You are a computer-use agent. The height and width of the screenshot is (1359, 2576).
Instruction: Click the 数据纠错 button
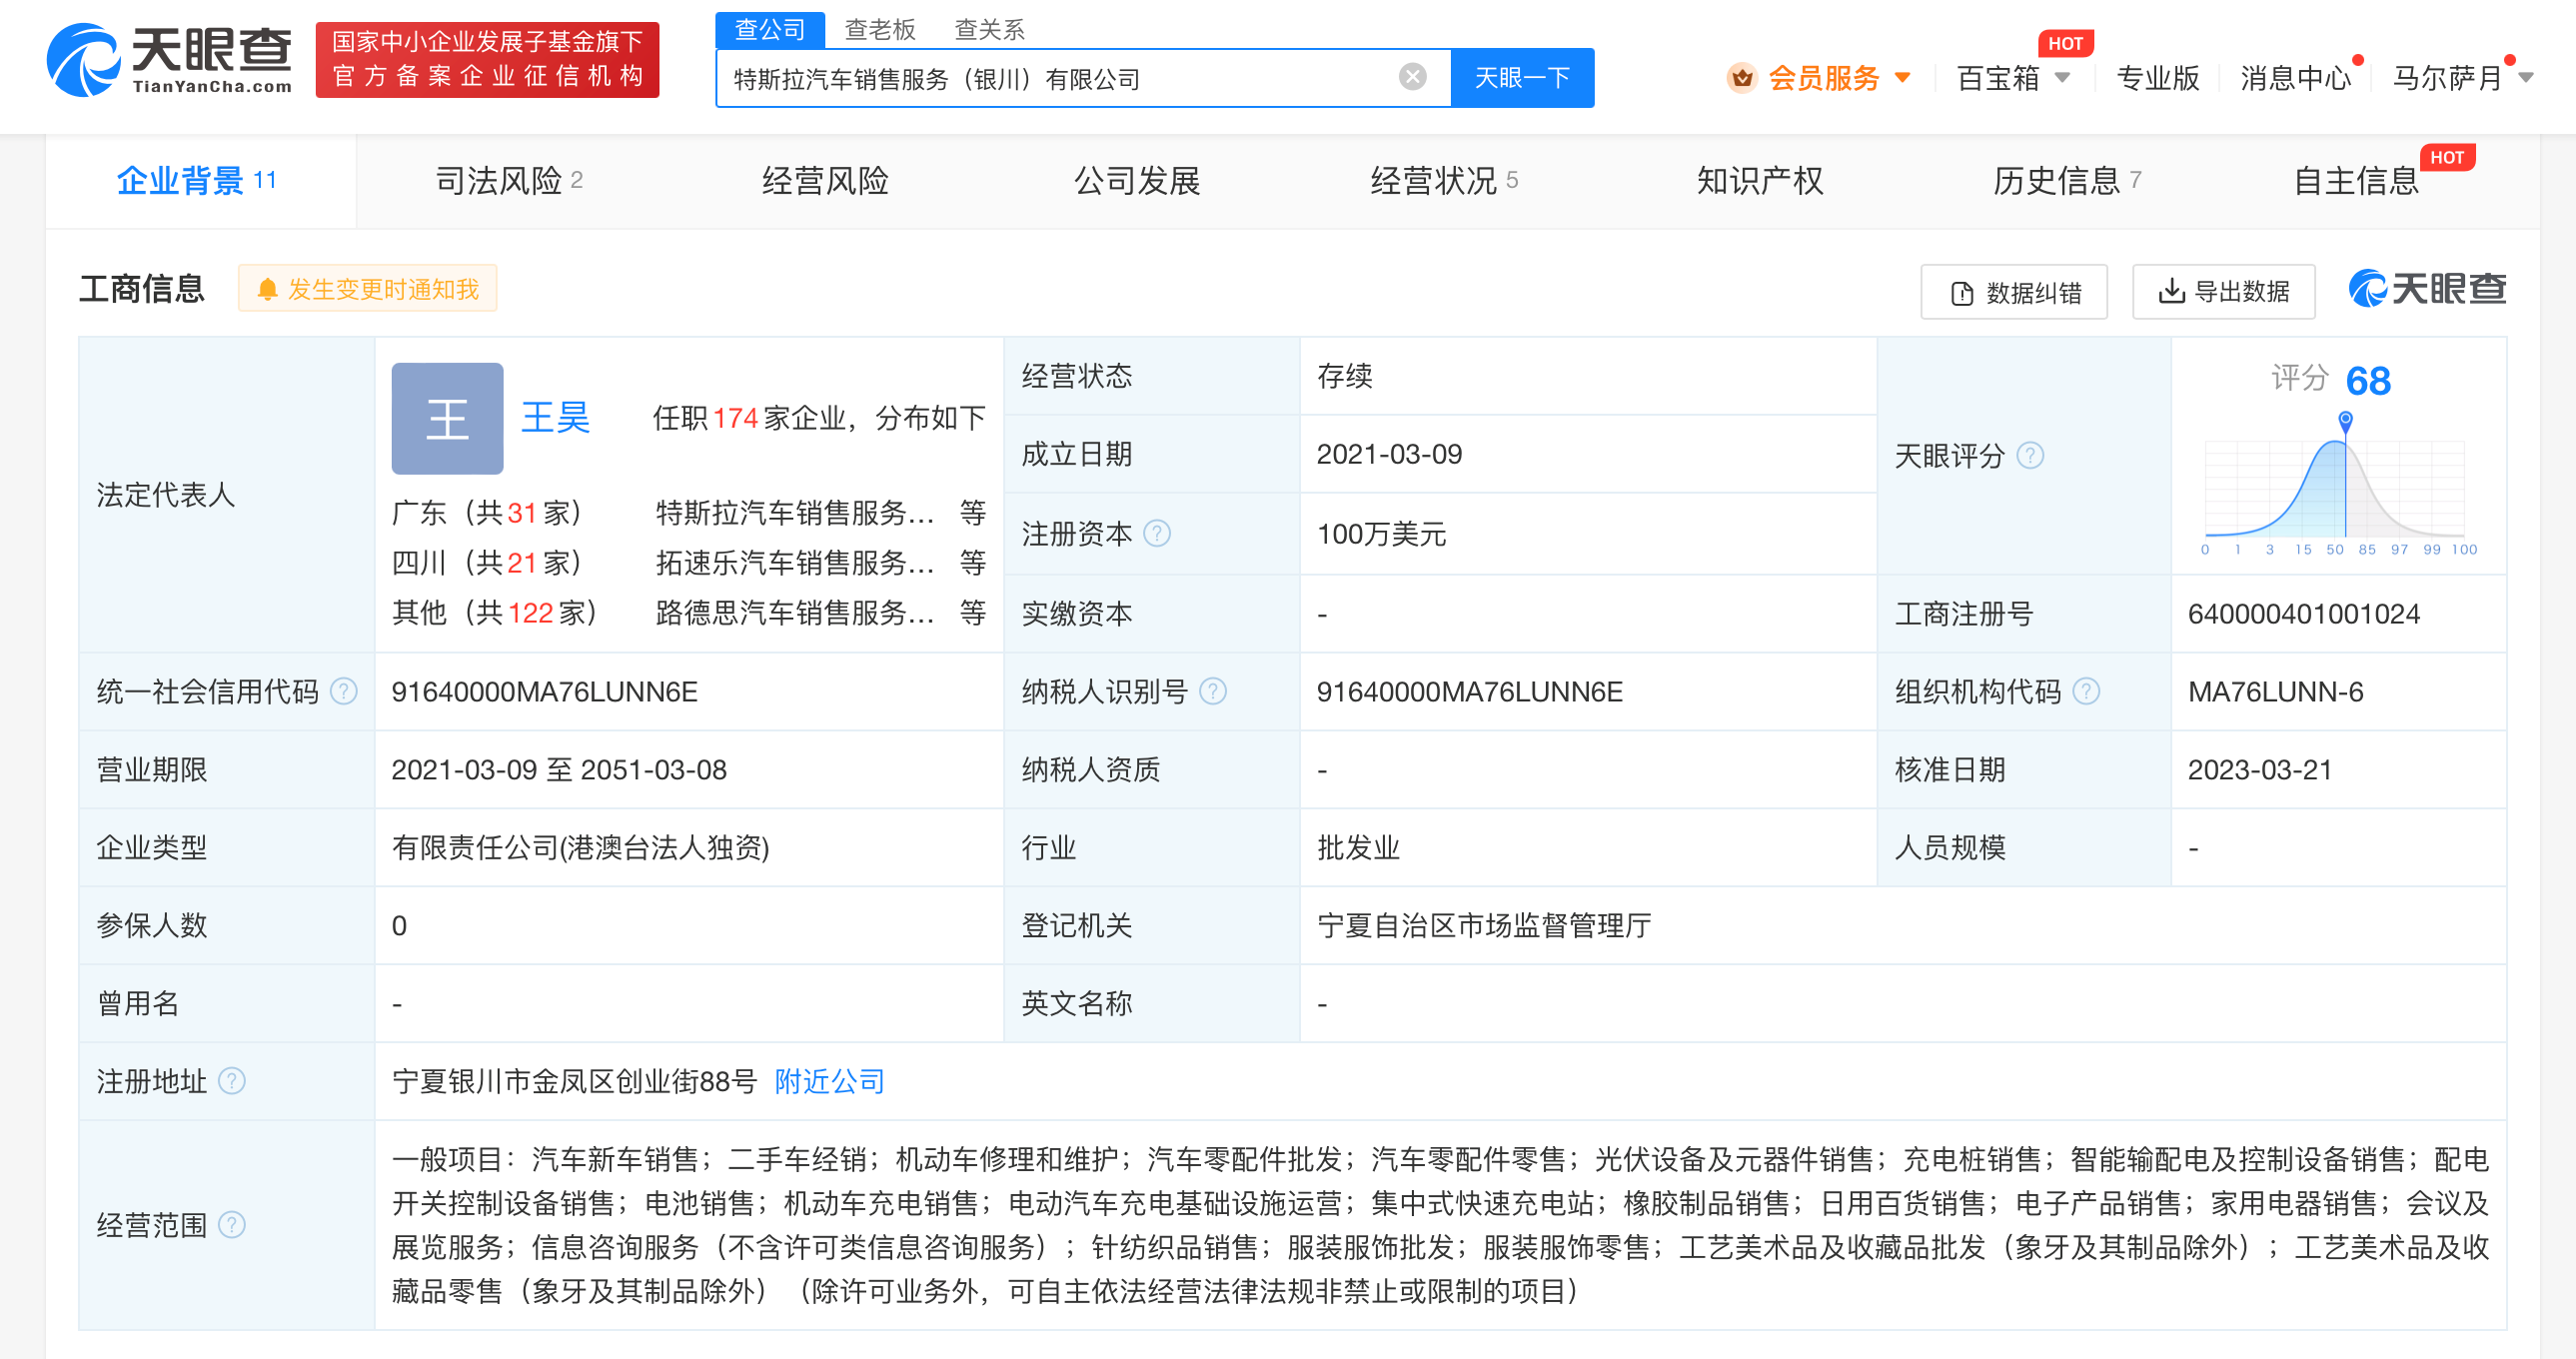coord(2014,292)
